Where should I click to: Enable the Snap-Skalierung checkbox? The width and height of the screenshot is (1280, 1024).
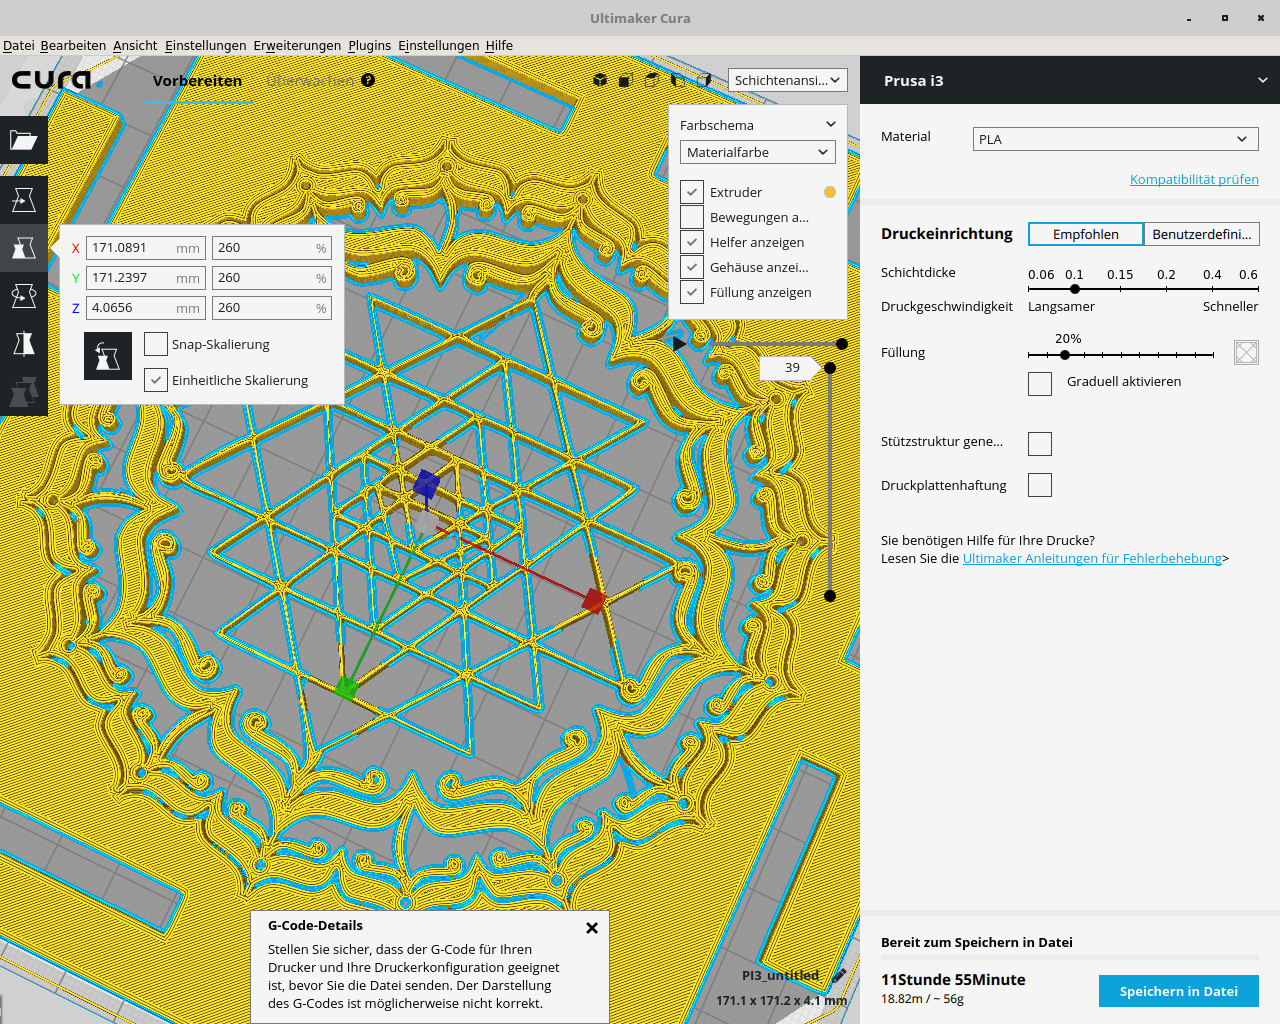[x=156, y=344]
